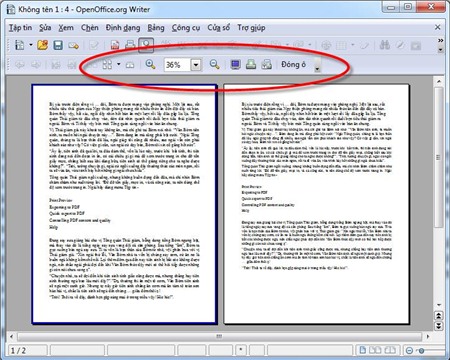Toggle the Page Preview button in the toolbar
Viewport: 450px width, 360px height.
tap(146, 45)
